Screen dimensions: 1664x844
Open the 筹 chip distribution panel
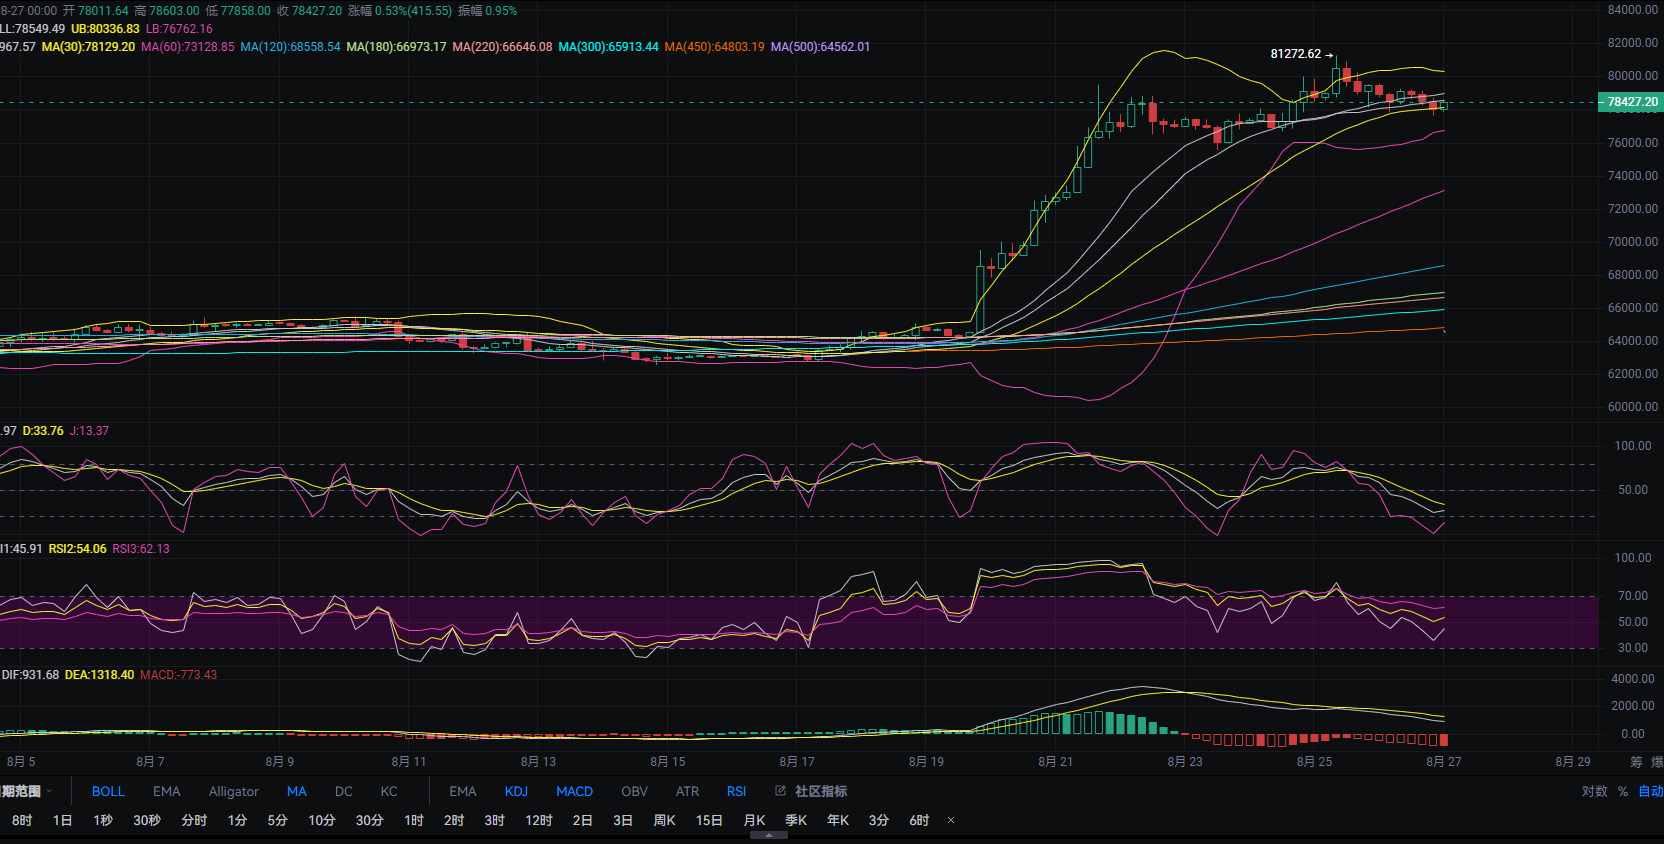[x=1636, y=762]
